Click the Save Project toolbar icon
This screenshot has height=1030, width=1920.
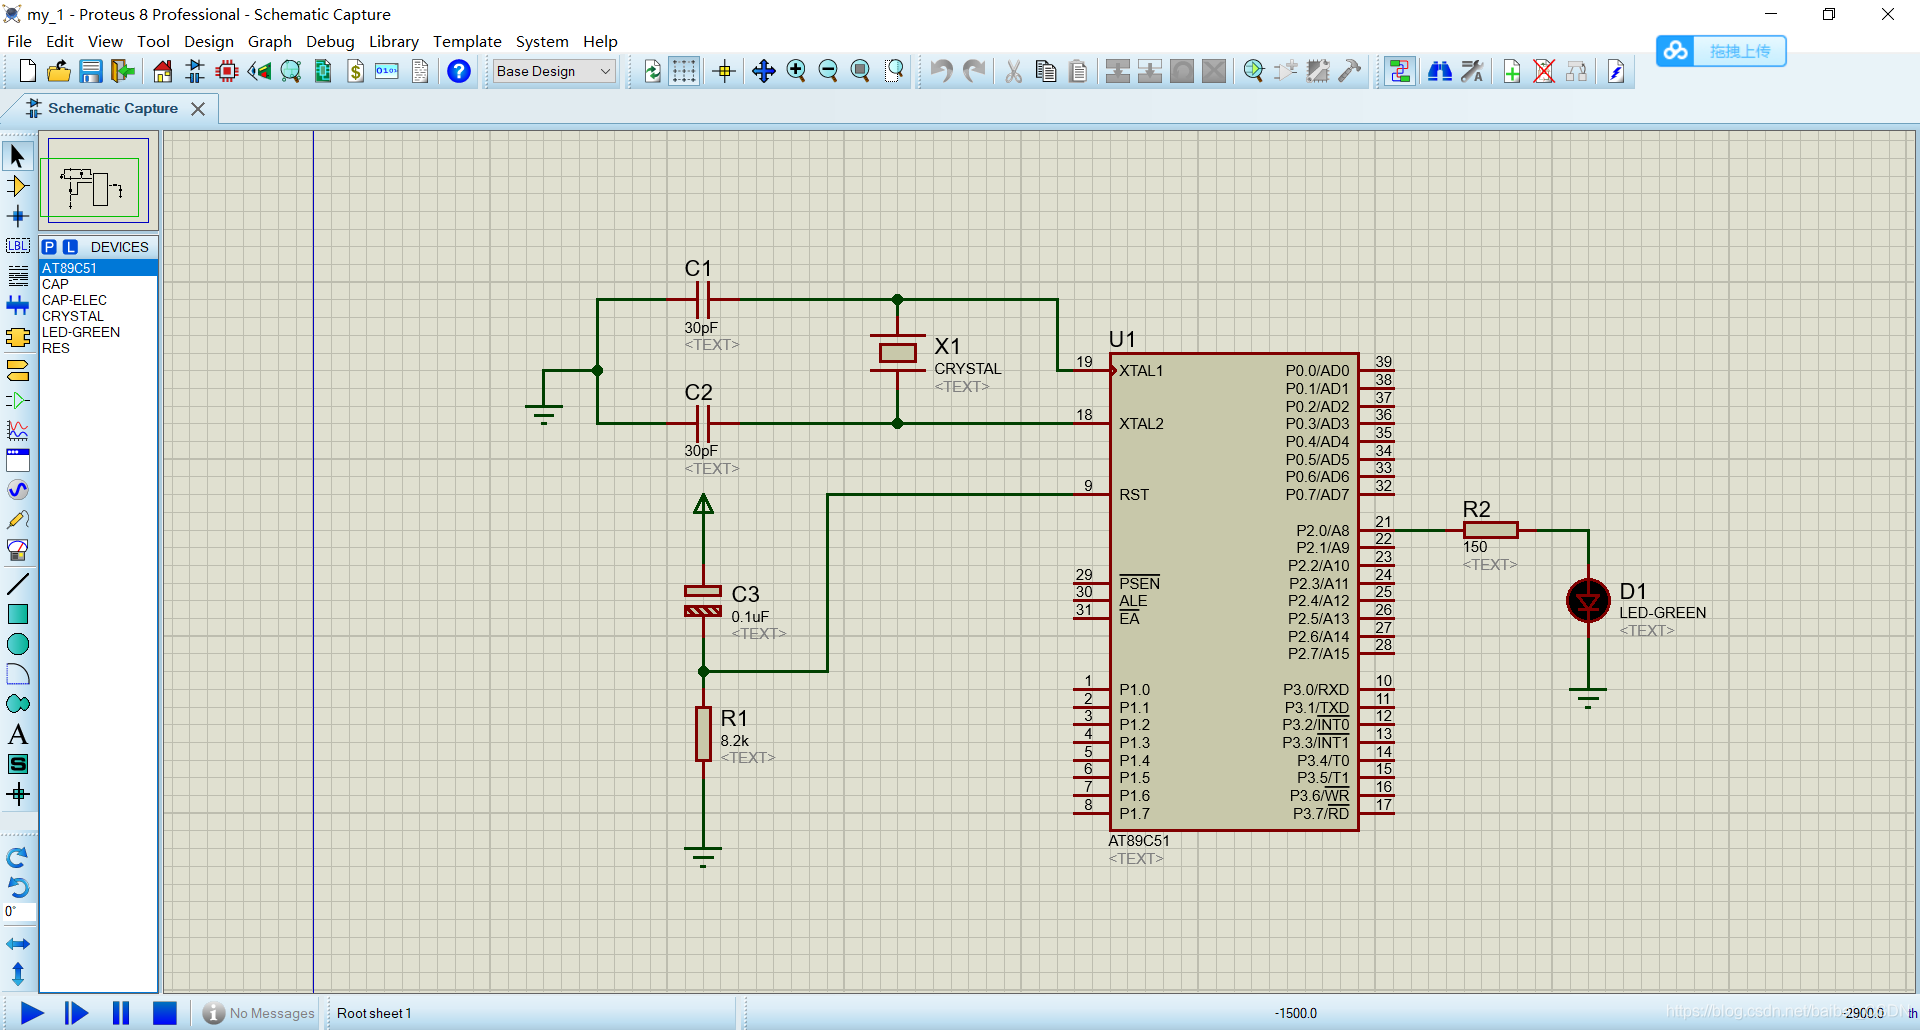click(x=91, y=71)
